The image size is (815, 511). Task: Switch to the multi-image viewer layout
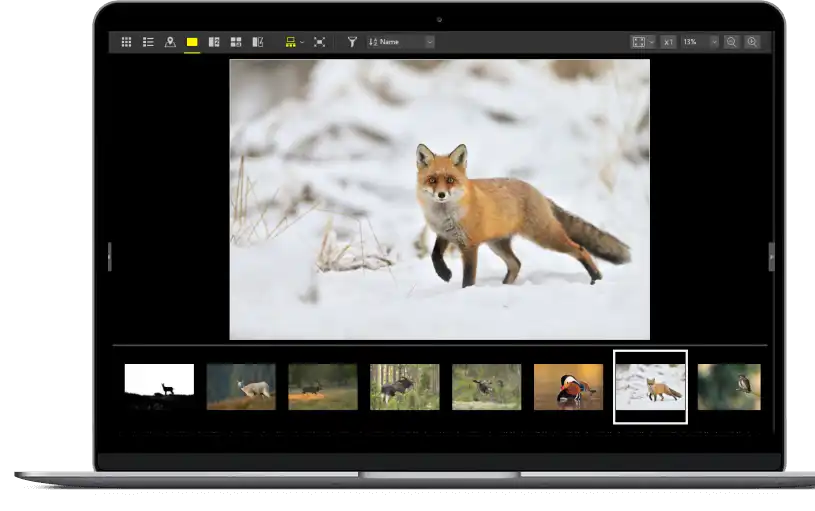click(236, 42)
